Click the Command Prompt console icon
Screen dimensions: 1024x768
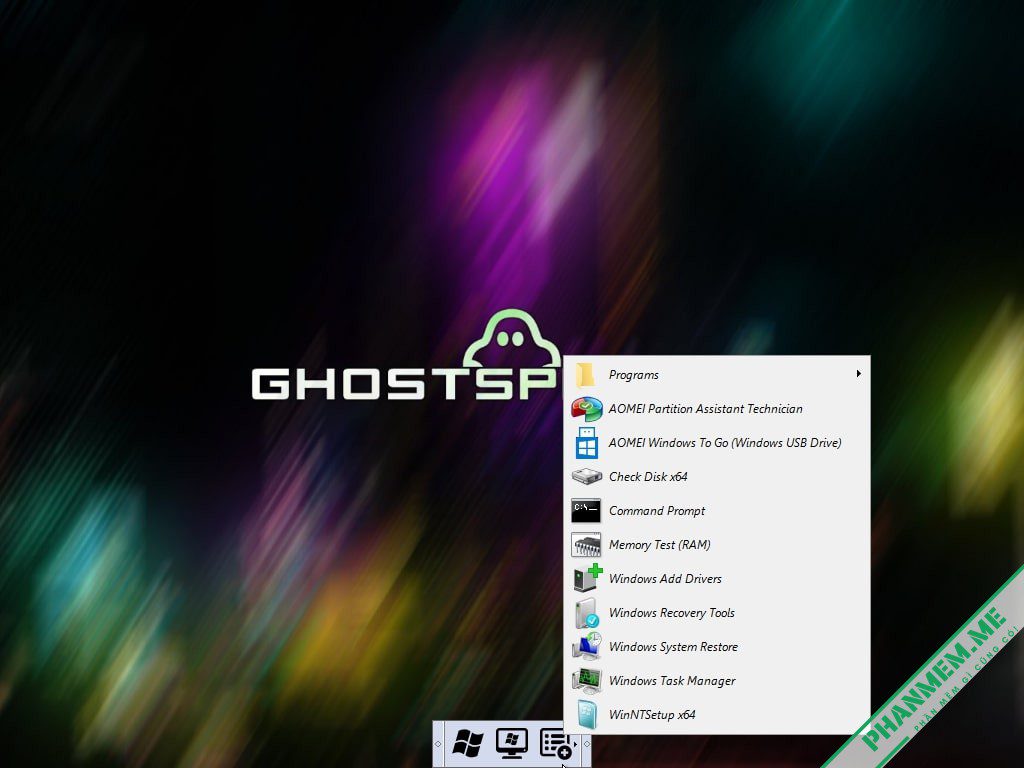click(x=586, y=511)
